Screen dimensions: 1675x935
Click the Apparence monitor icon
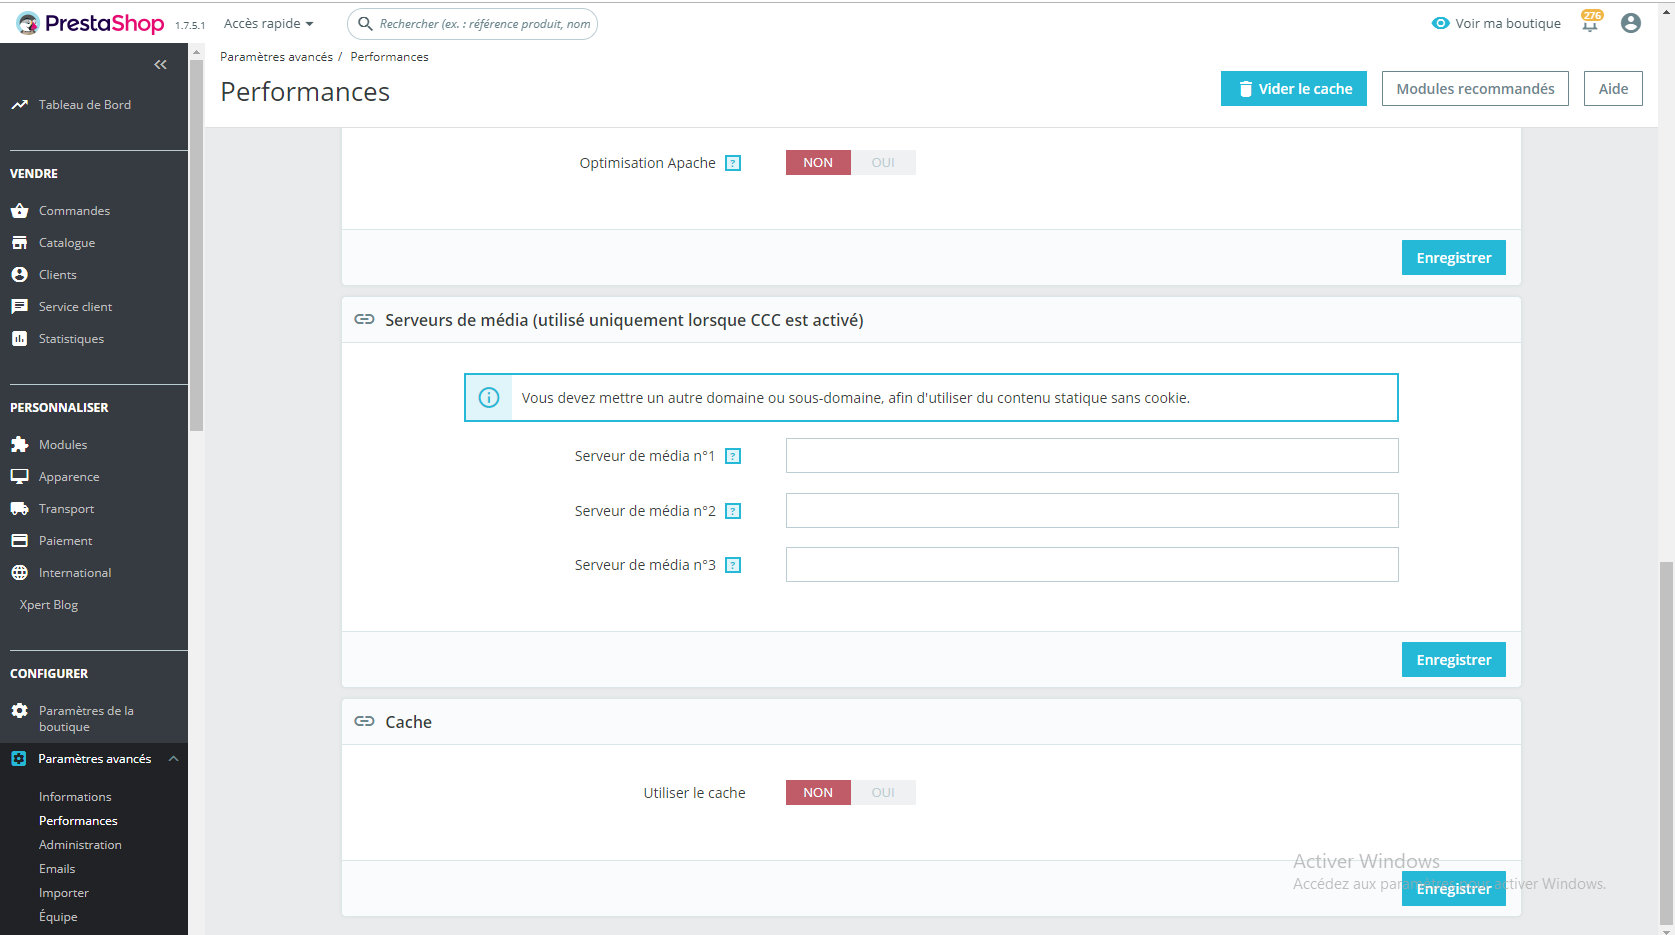(19, 476)
